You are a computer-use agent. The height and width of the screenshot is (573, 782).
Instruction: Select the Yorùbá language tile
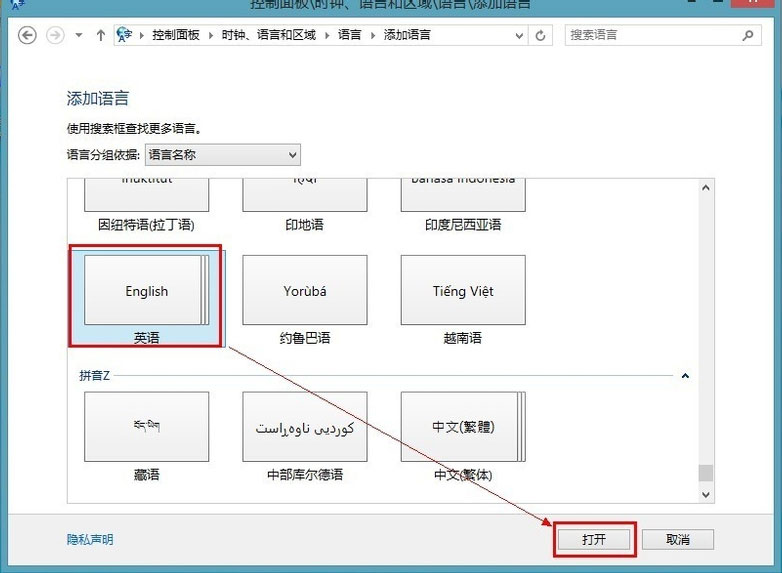304,291
